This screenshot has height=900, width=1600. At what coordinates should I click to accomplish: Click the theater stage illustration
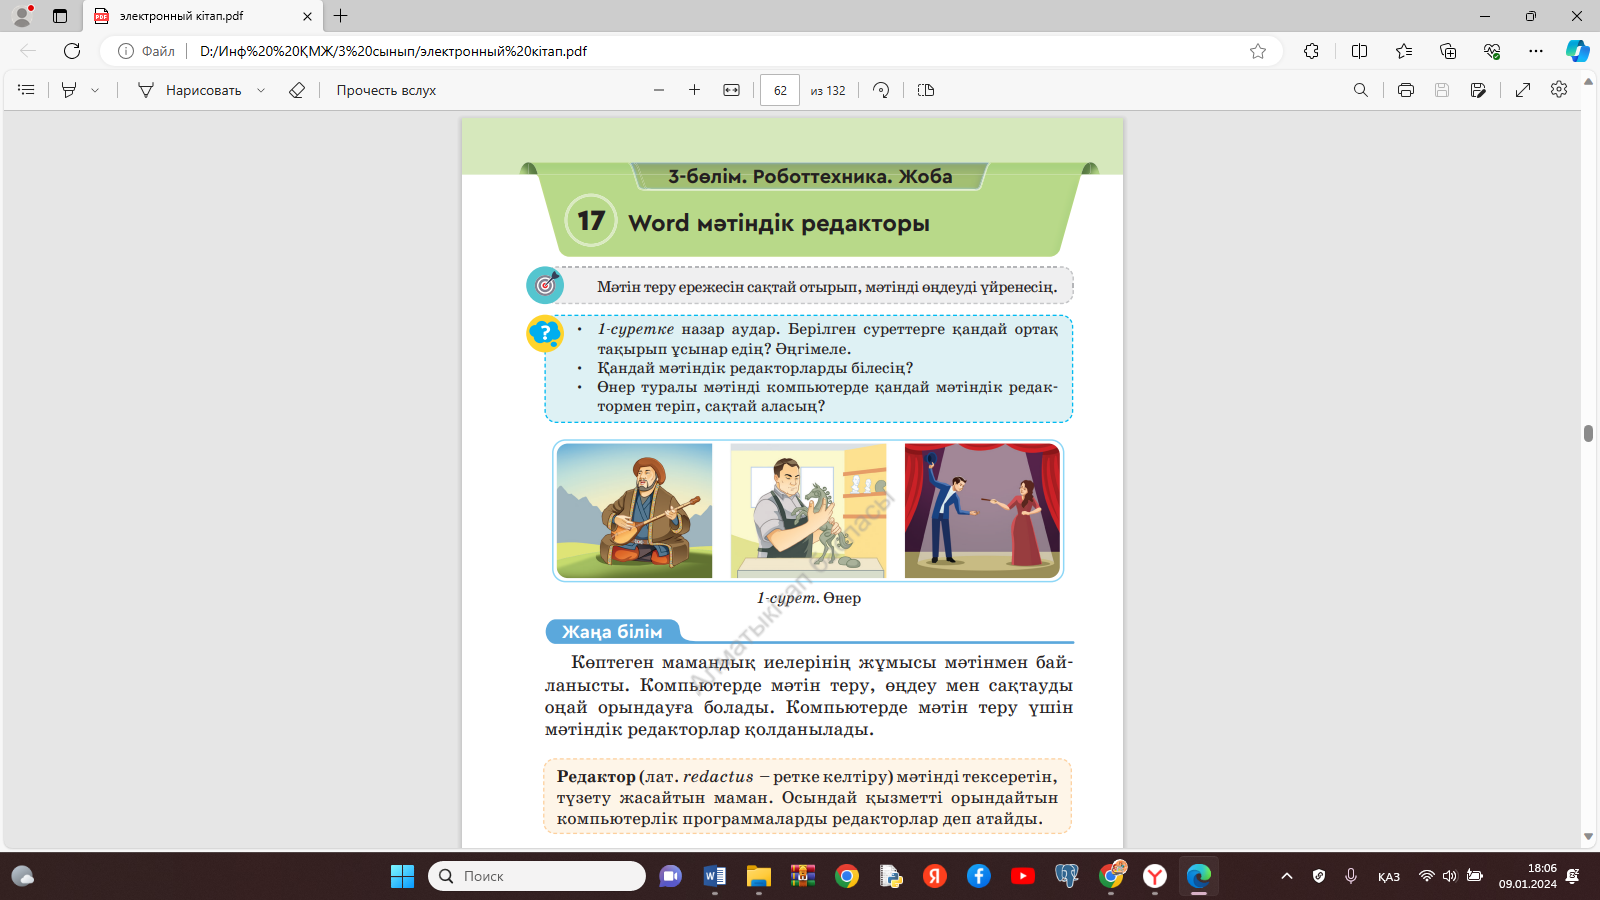[982, 511]
